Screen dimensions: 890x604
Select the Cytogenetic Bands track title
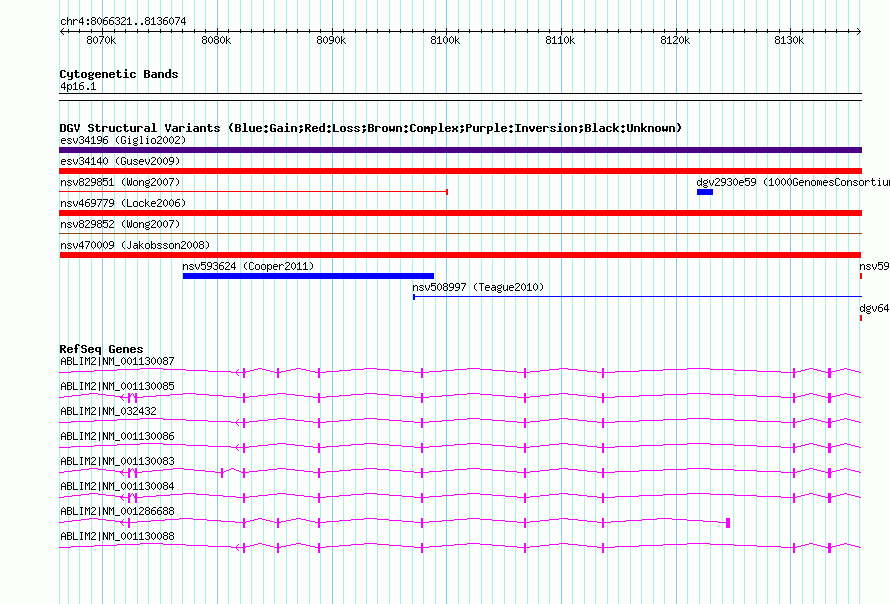click(119, 74)
